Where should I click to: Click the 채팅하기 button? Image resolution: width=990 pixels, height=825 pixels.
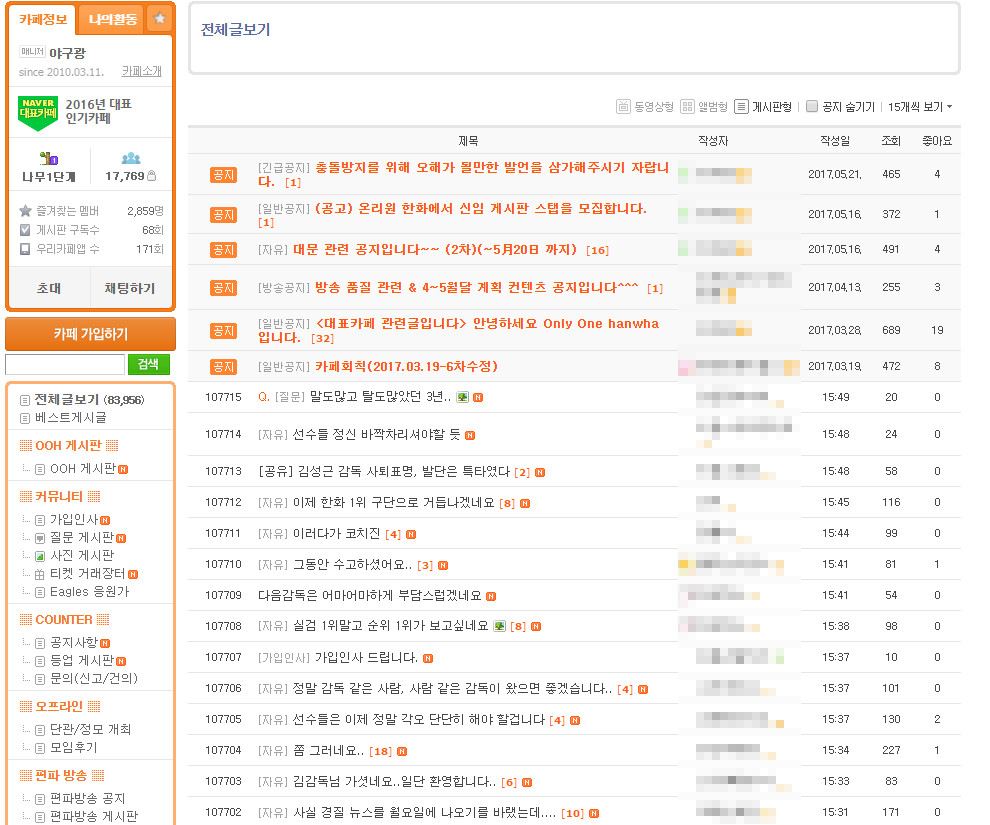[130, 288]
